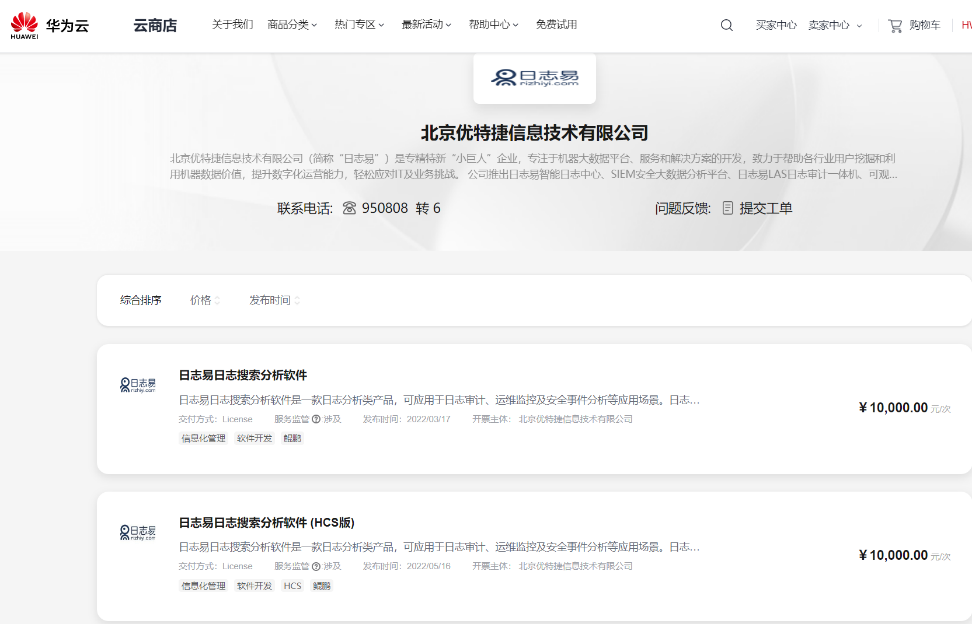Viewport: 972px width, 624px height.
Task: Click the 软件开发 tag in first product
Action: (254, 439)
